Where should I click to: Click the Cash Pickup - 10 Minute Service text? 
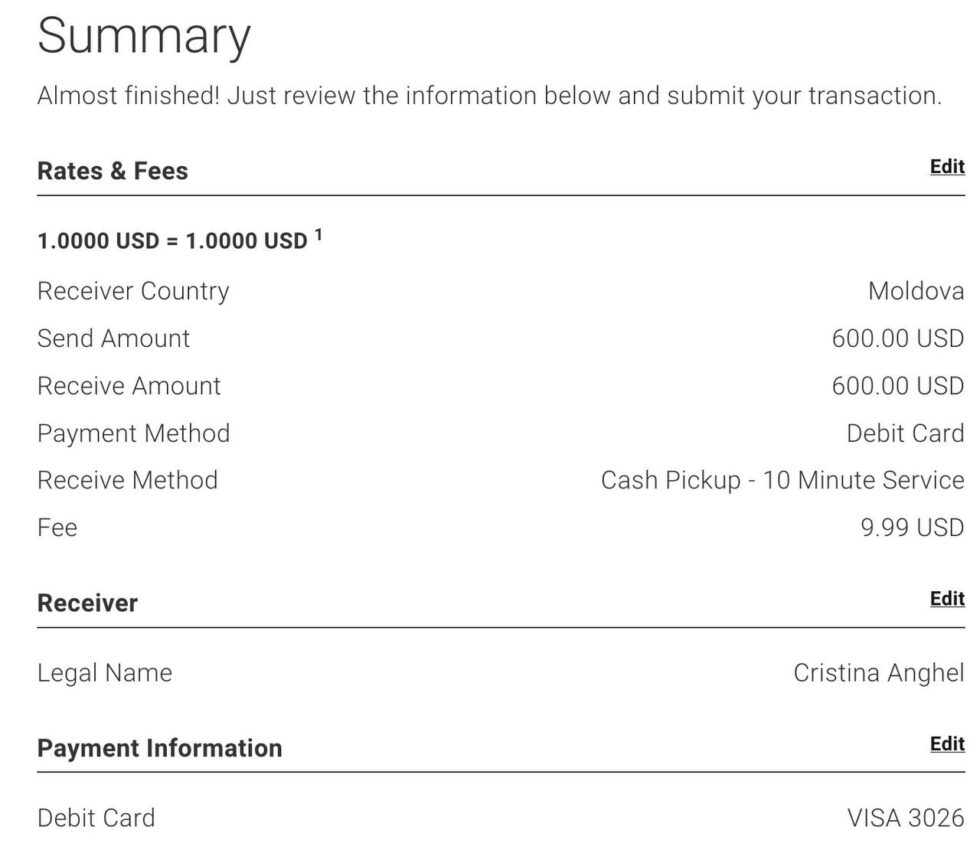782,480
